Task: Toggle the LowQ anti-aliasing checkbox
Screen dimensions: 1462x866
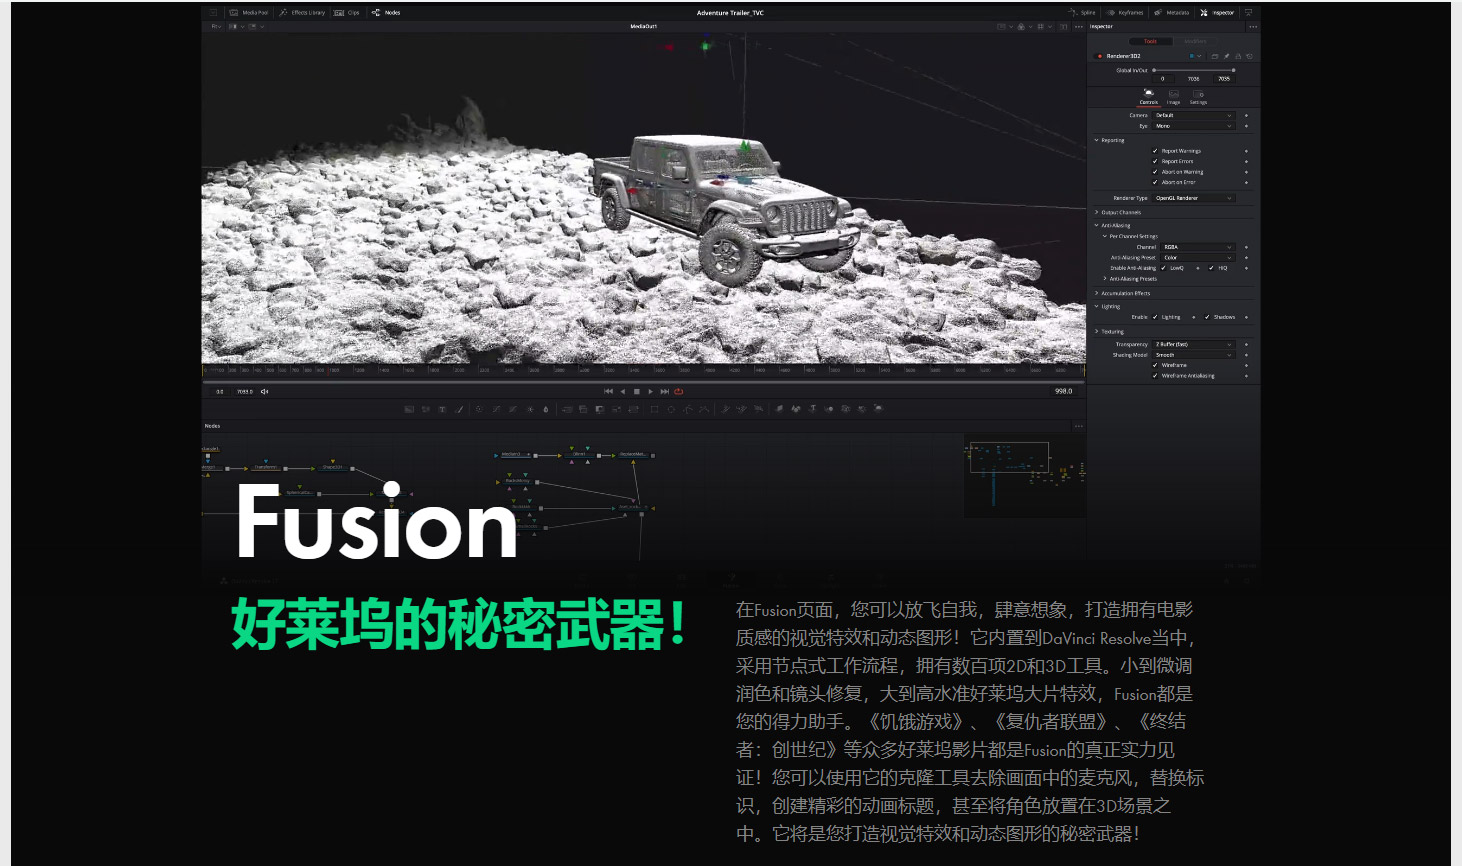Action: (x=1164, y=268)
